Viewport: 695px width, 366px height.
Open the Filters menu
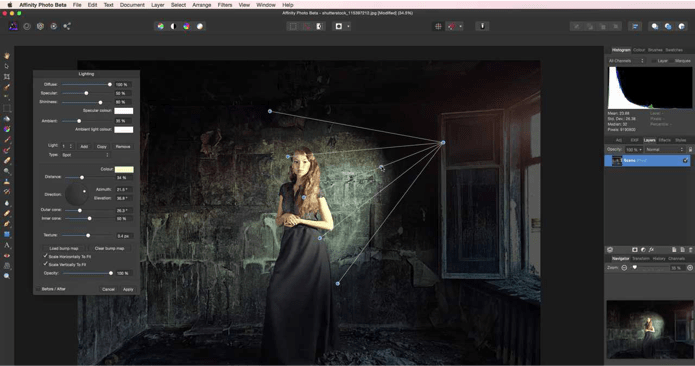[225, 5]
